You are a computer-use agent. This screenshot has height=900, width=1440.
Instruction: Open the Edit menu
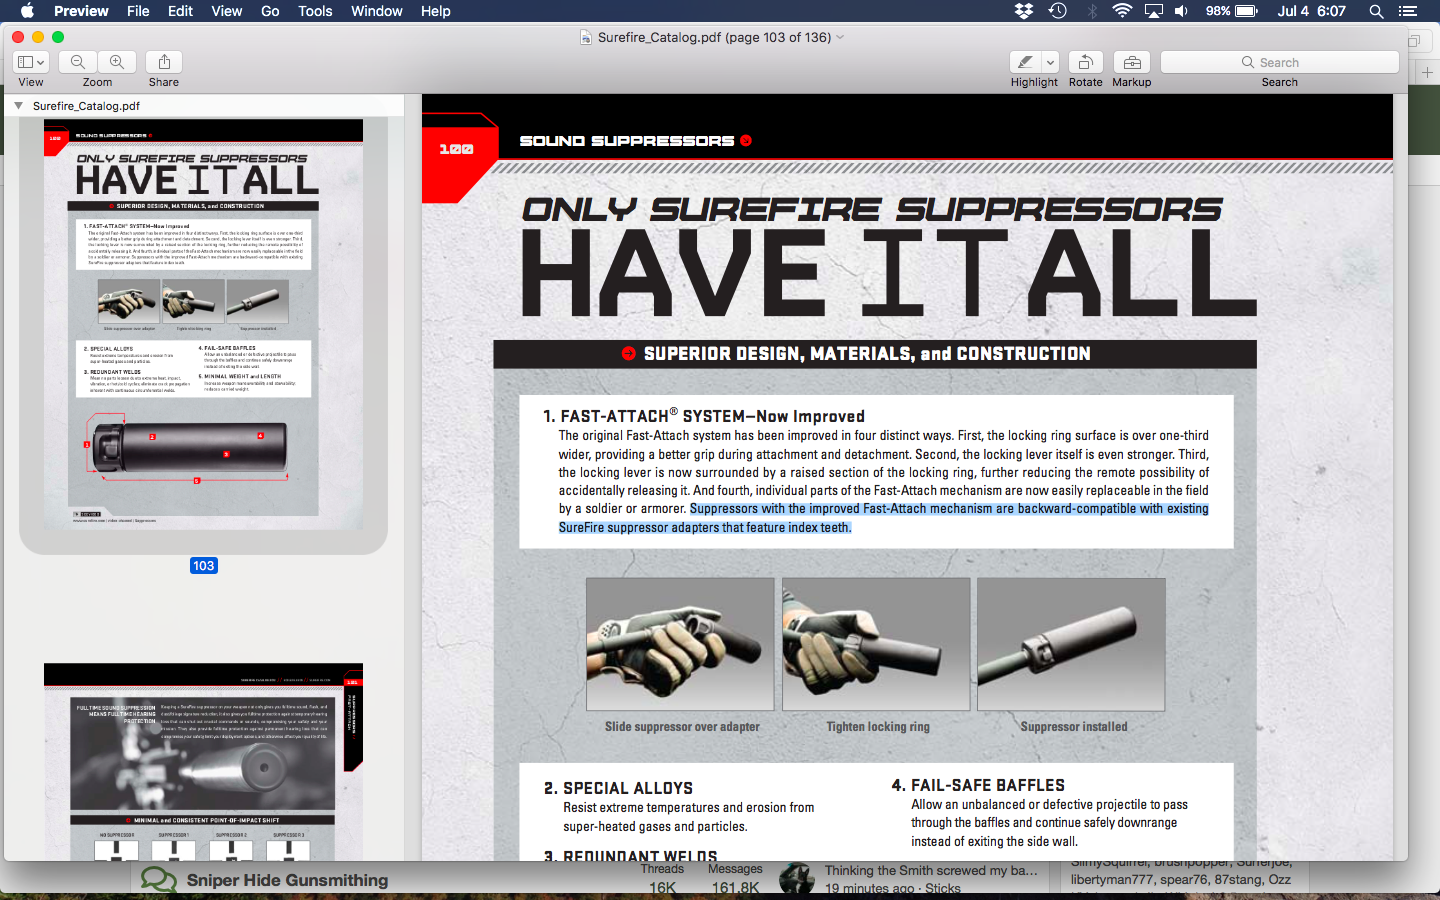[x=180, y=11]
